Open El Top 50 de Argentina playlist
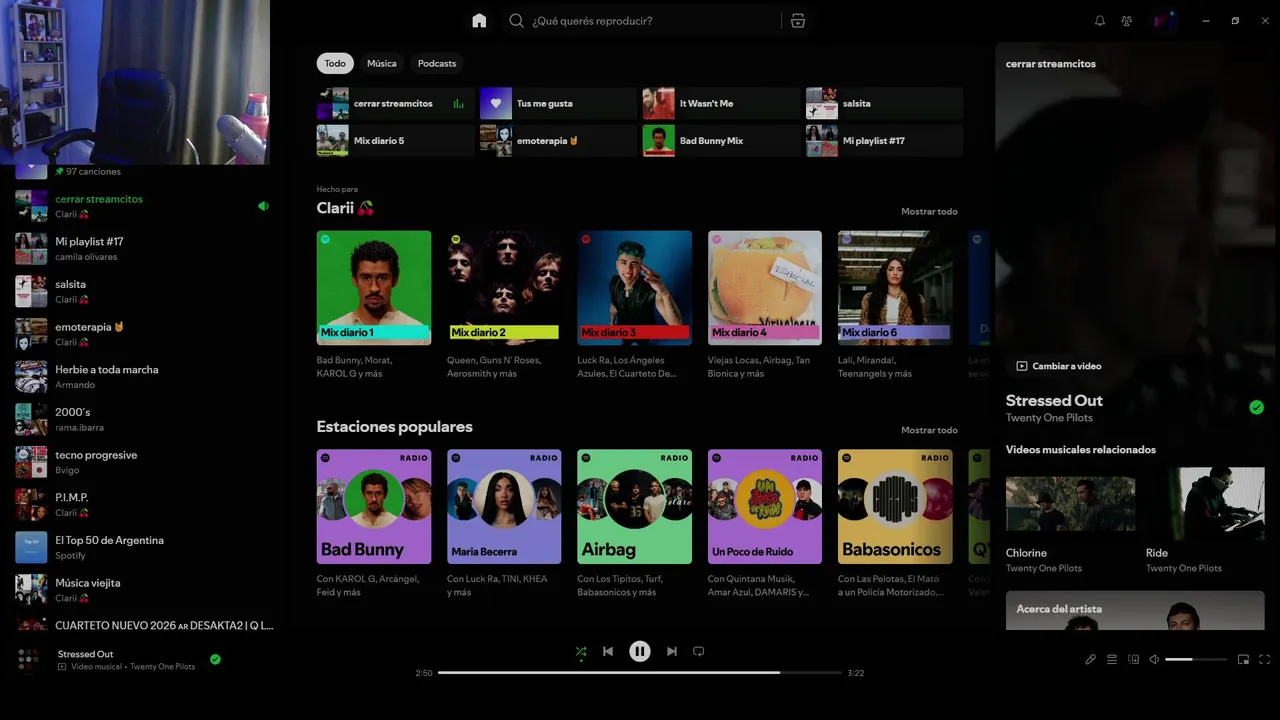The height and width of the screenshot is (720, 1280). point(145,547)
